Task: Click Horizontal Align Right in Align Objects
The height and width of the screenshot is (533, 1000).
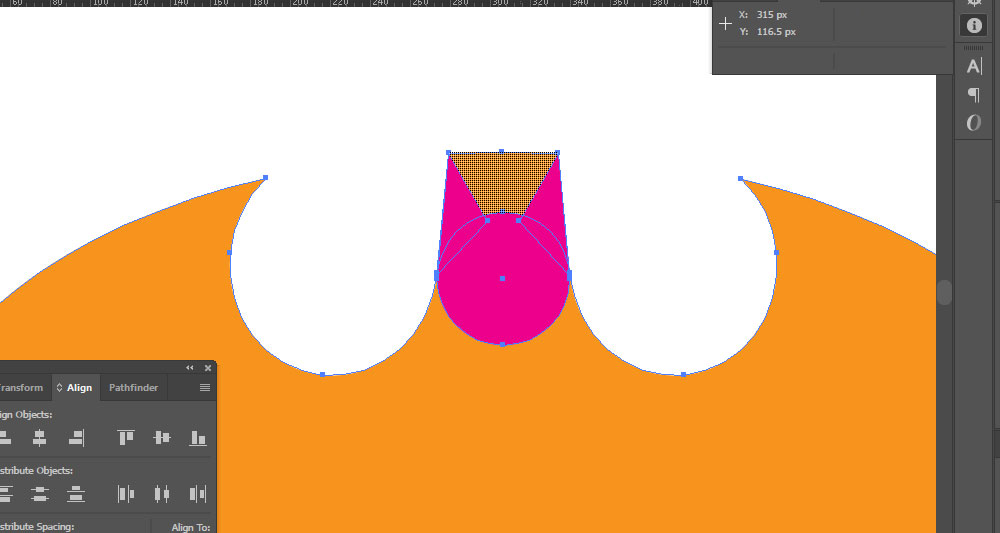Action: pos(76,438)
